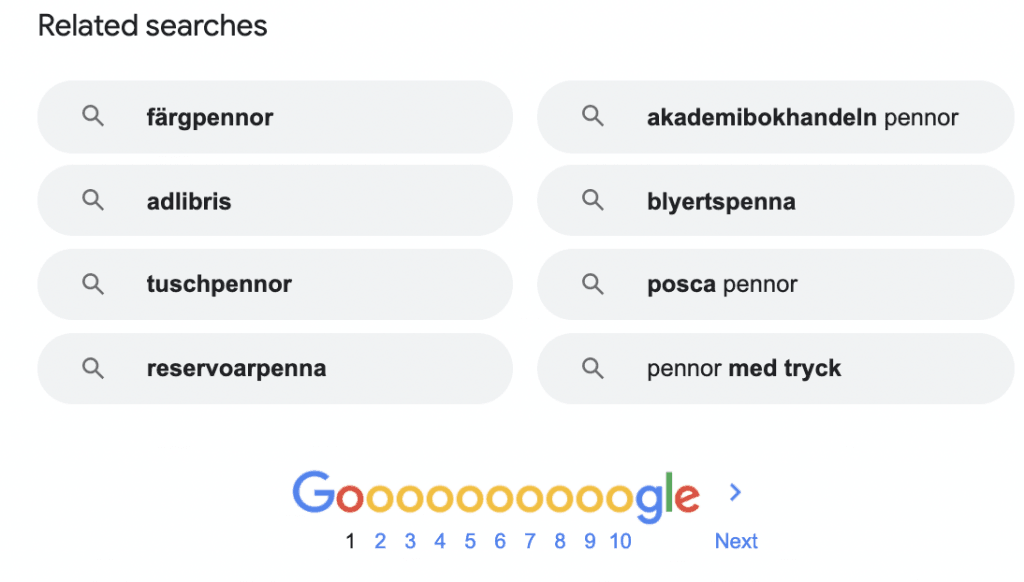This screenshot has width=1024, height=582.
Task: Open results page 7
Action: [x=530, y=541]
